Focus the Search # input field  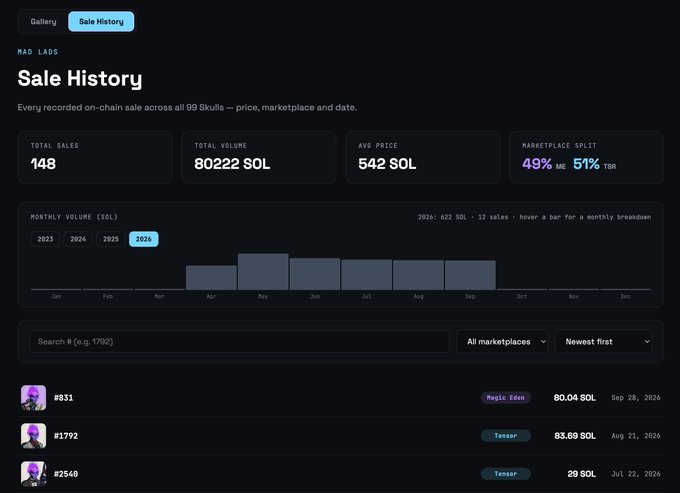[x=239, y=342]
